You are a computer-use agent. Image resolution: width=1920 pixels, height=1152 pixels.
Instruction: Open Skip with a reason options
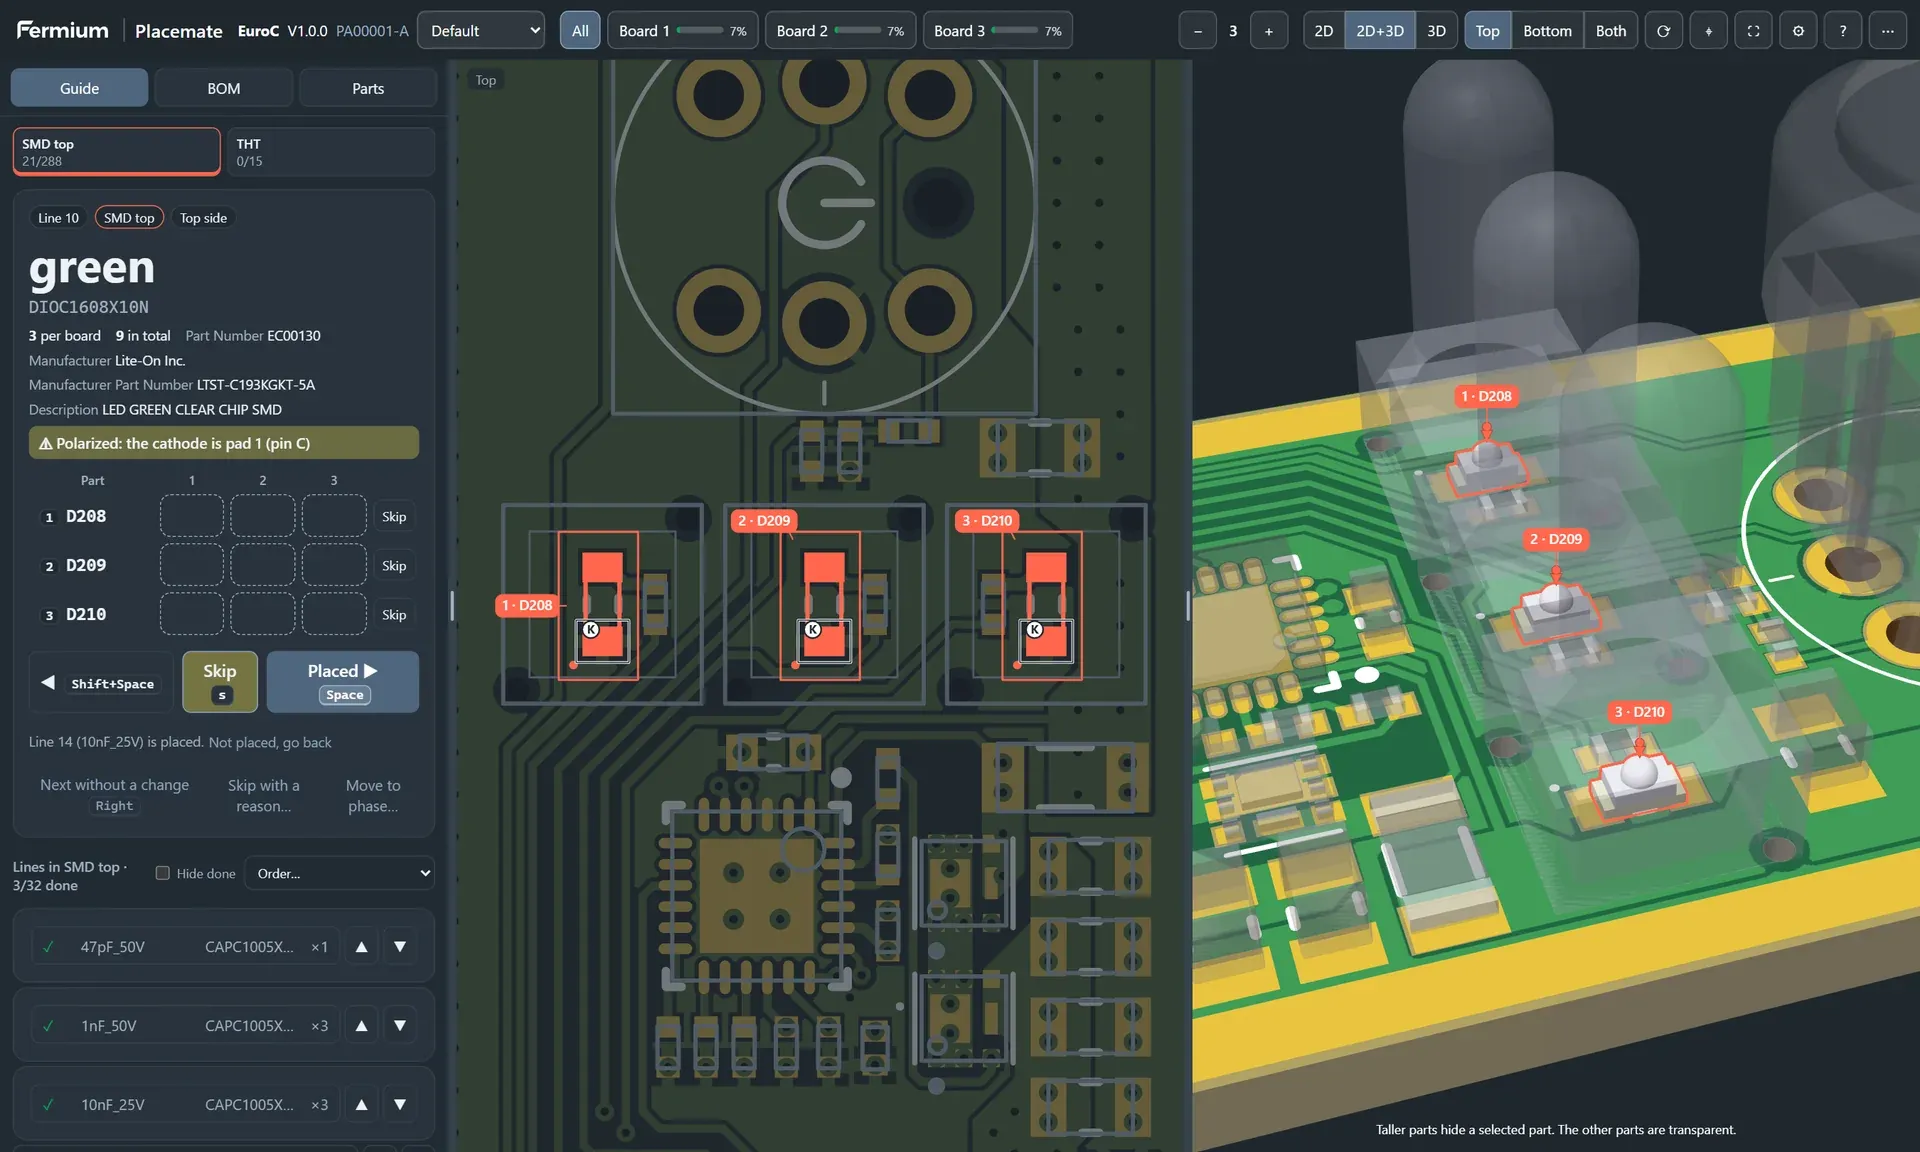point(264,795)
